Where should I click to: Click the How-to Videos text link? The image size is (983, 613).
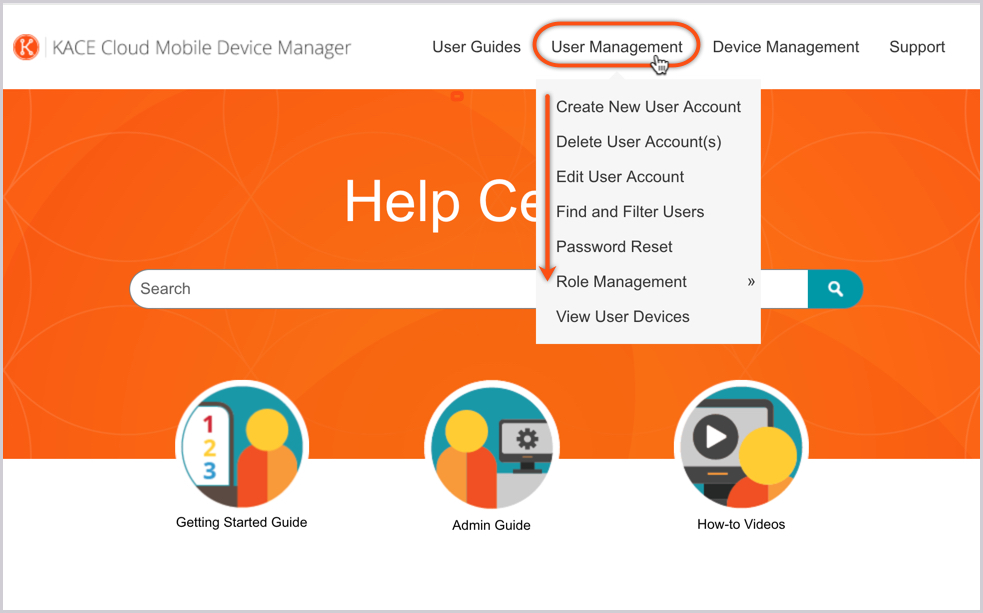[741, 524]
